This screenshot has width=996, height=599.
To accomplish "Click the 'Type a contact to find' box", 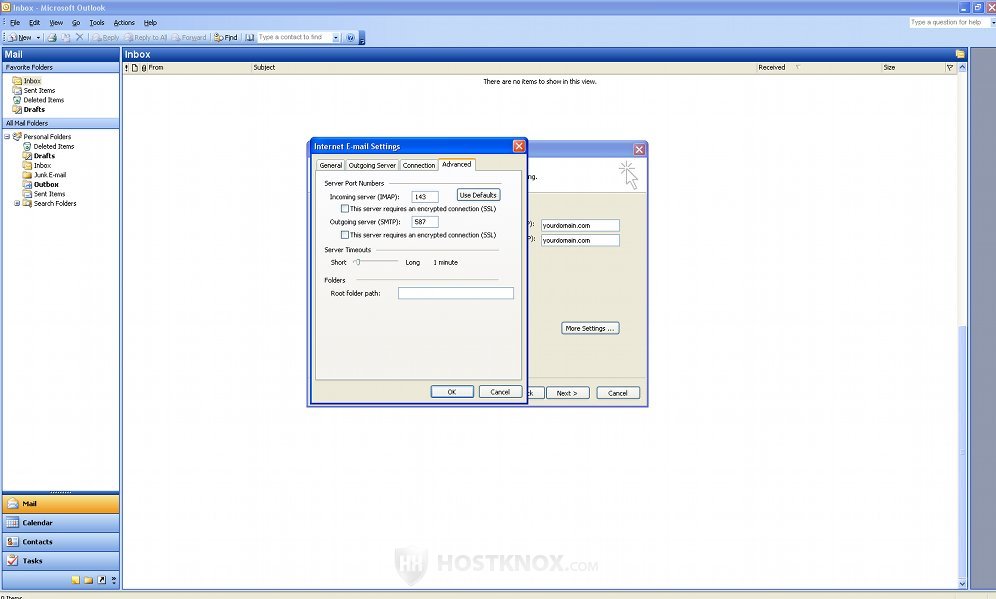I will coord(295,37).
